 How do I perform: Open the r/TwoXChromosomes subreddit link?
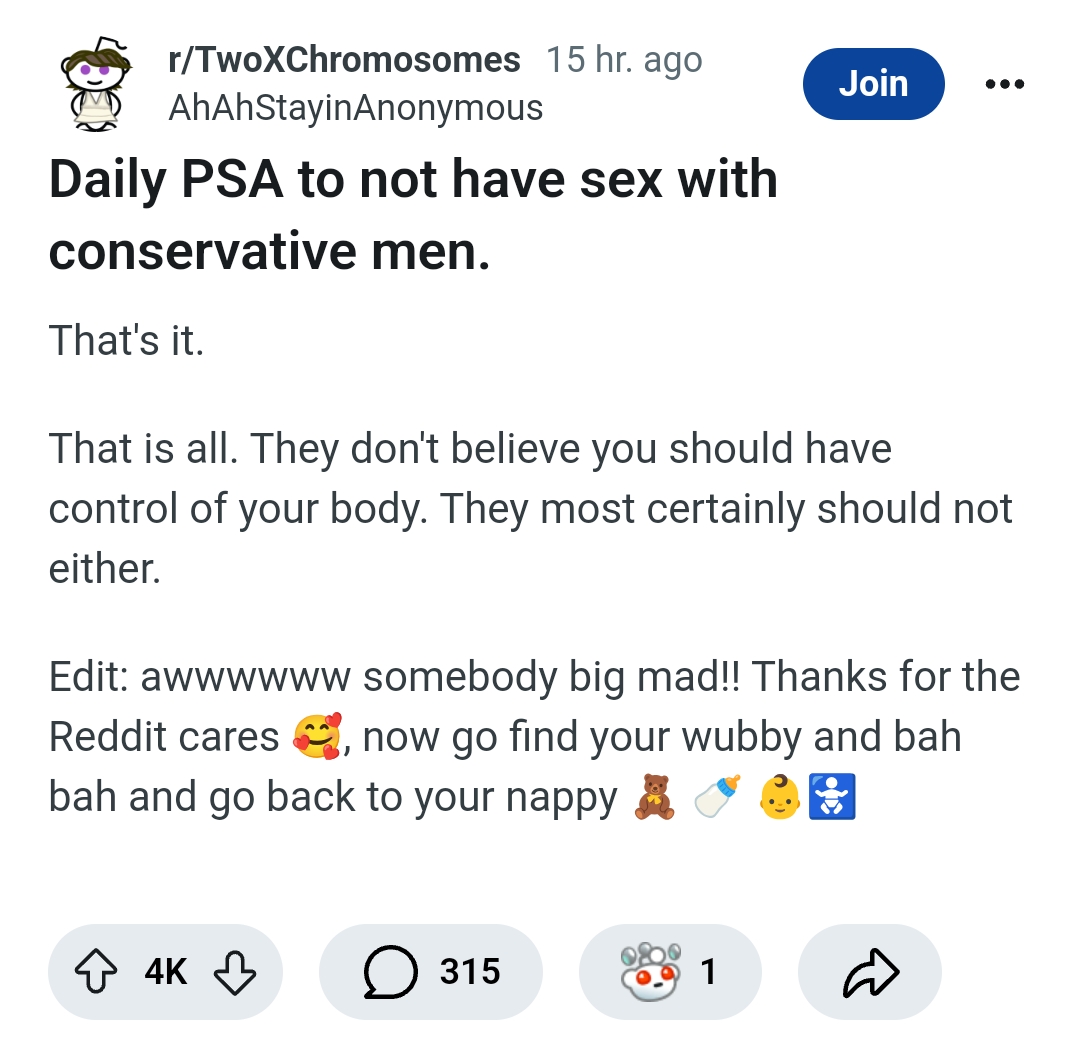click(x=344, y=60)
